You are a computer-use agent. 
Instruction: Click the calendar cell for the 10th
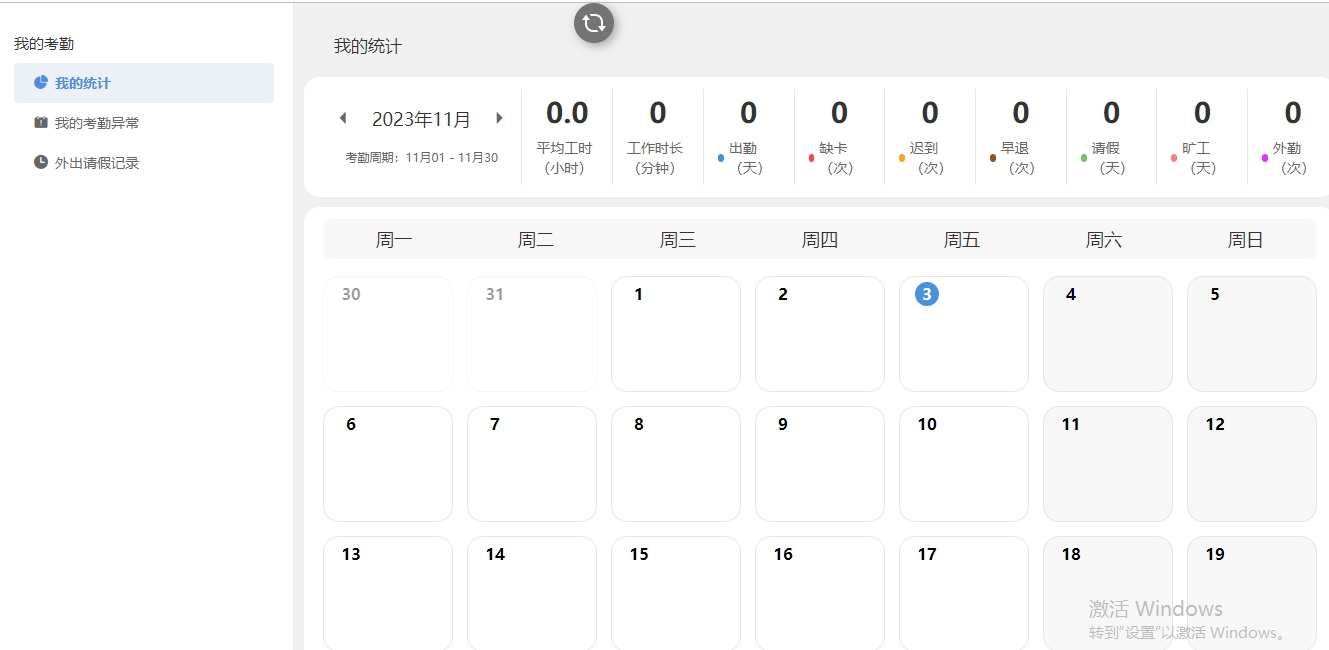(963, 464)
